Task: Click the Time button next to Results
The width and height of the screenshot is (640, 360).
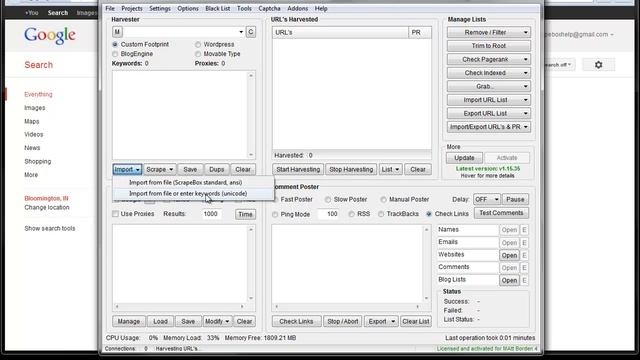Action: click(245, 214)
